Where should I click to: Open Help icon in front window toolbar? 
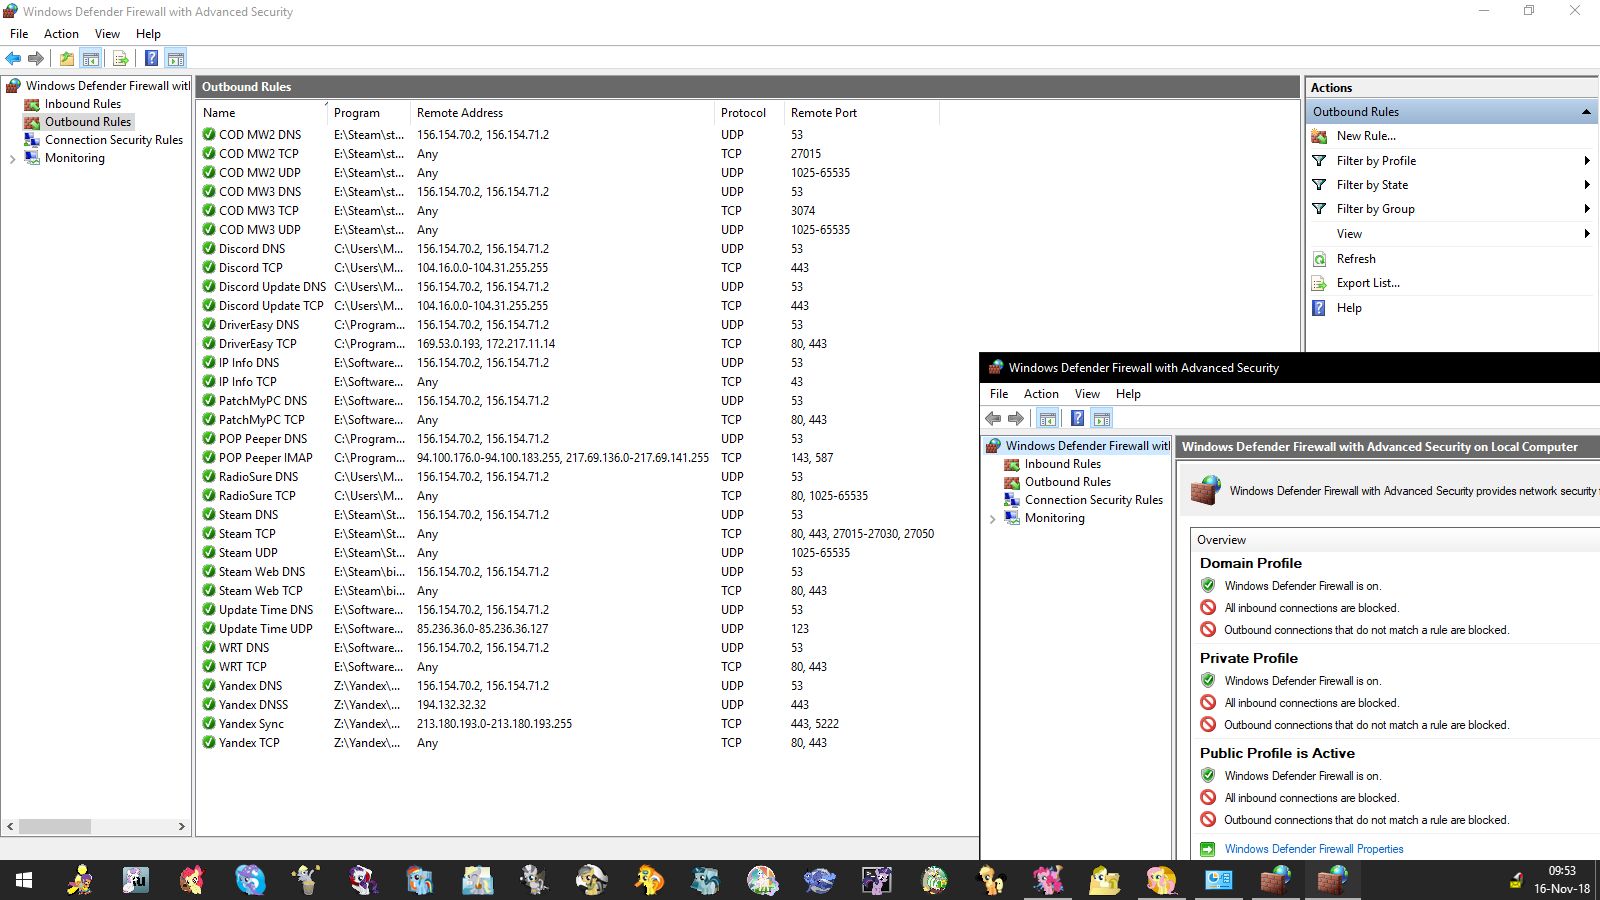coord(1077,418)
